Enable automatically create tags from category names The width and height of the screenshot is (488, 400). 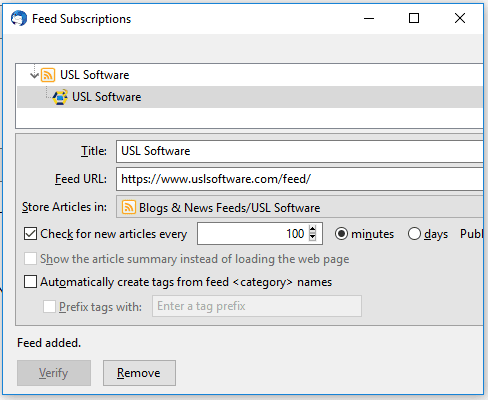pyautogui.click(x=30, y=282)
